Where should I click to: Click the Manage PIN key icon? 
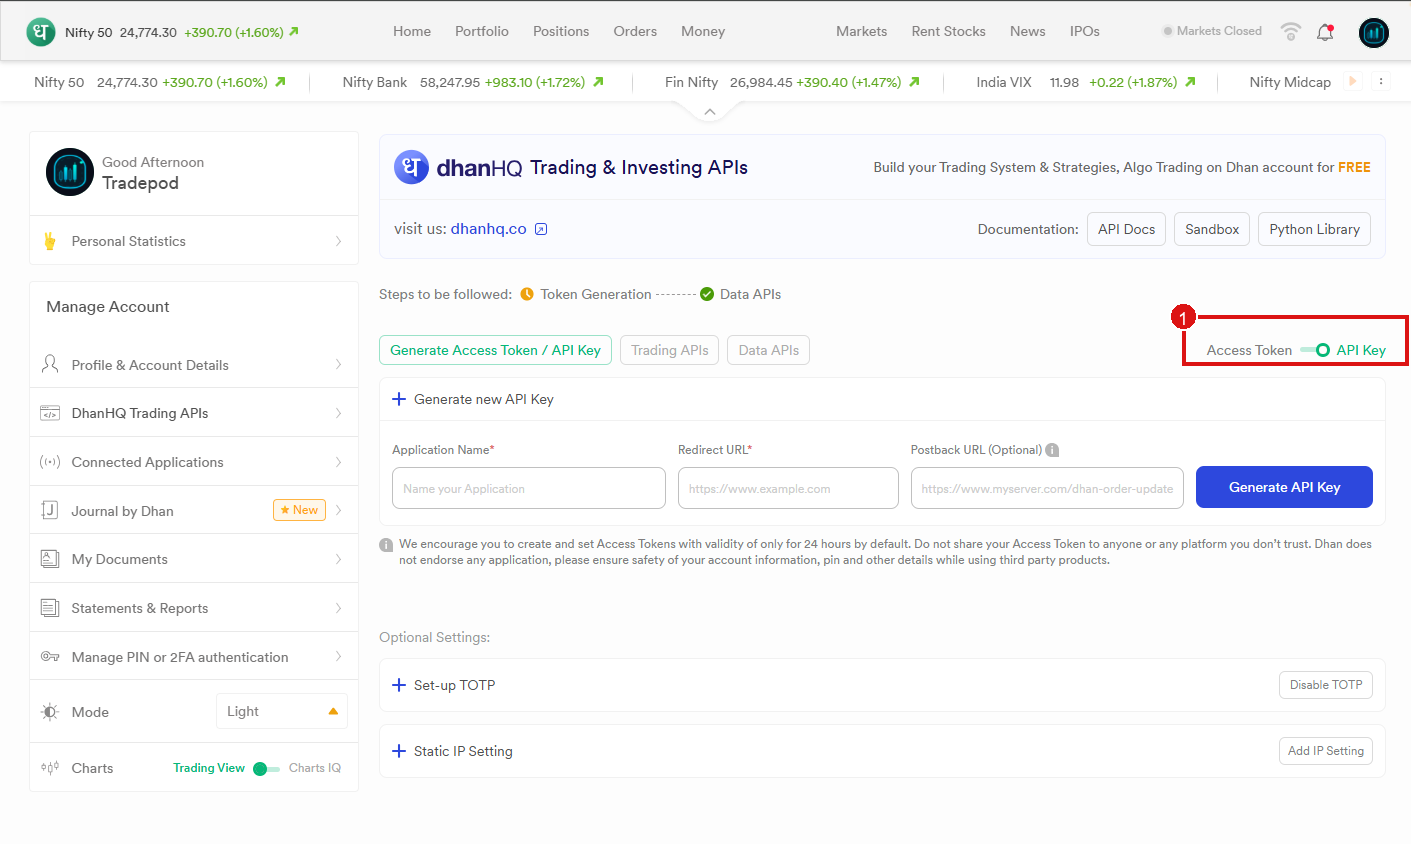click(50, 657)
